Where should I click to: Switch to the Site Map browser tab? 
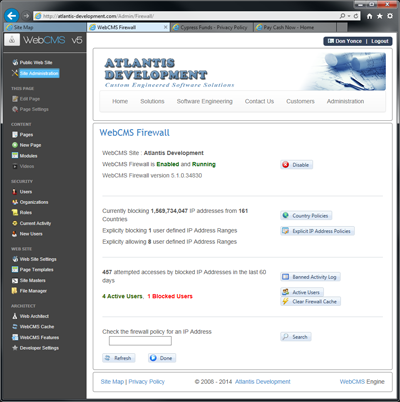[45, 27]
